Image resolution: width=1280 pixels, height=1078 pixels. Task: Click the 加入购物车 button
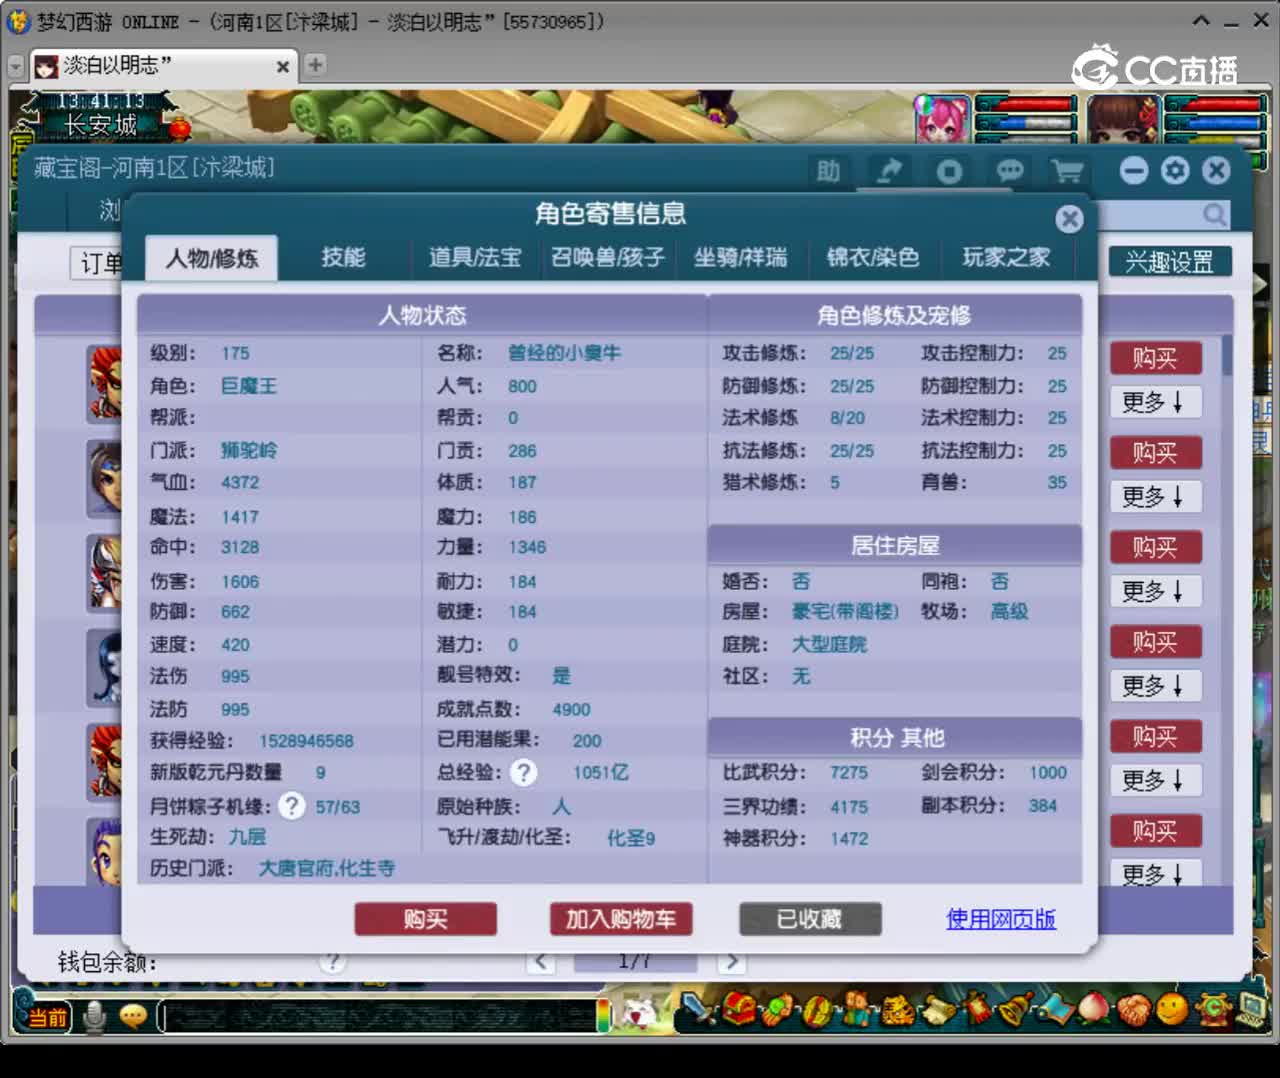621,919
